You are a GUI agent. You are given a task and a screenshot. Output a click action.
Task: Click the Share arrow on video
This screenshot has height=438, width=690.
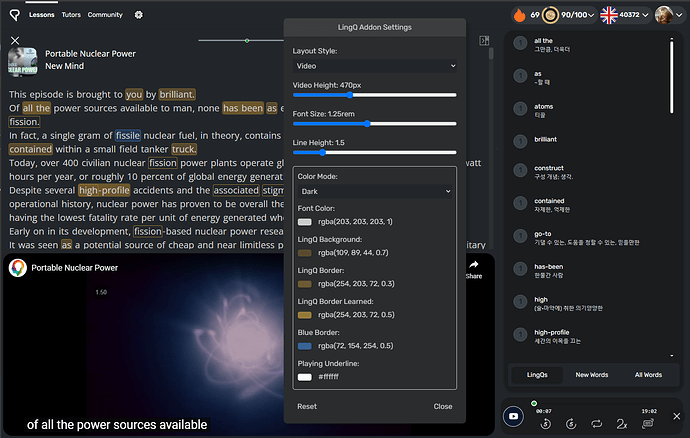473,265
